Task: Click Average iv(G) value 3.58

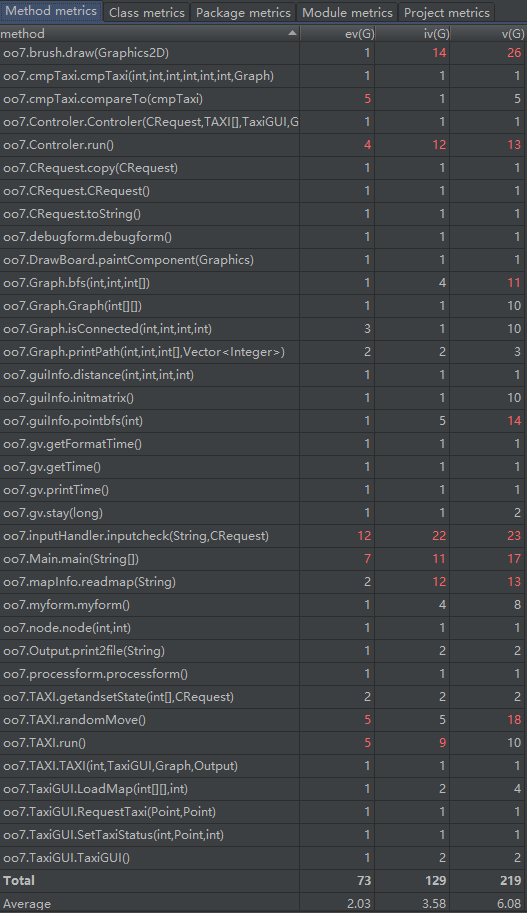Action: tap(434, 904)
